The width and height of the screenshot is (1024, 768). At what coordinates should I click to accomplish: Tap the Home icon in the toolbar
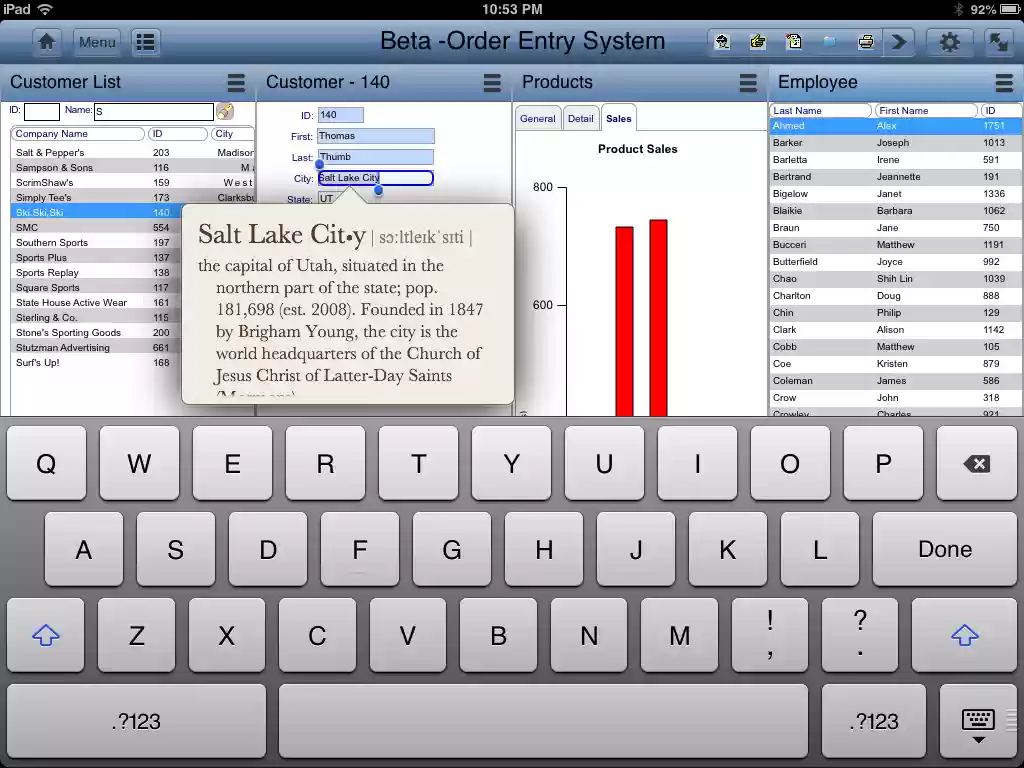[x=46, y=41]
